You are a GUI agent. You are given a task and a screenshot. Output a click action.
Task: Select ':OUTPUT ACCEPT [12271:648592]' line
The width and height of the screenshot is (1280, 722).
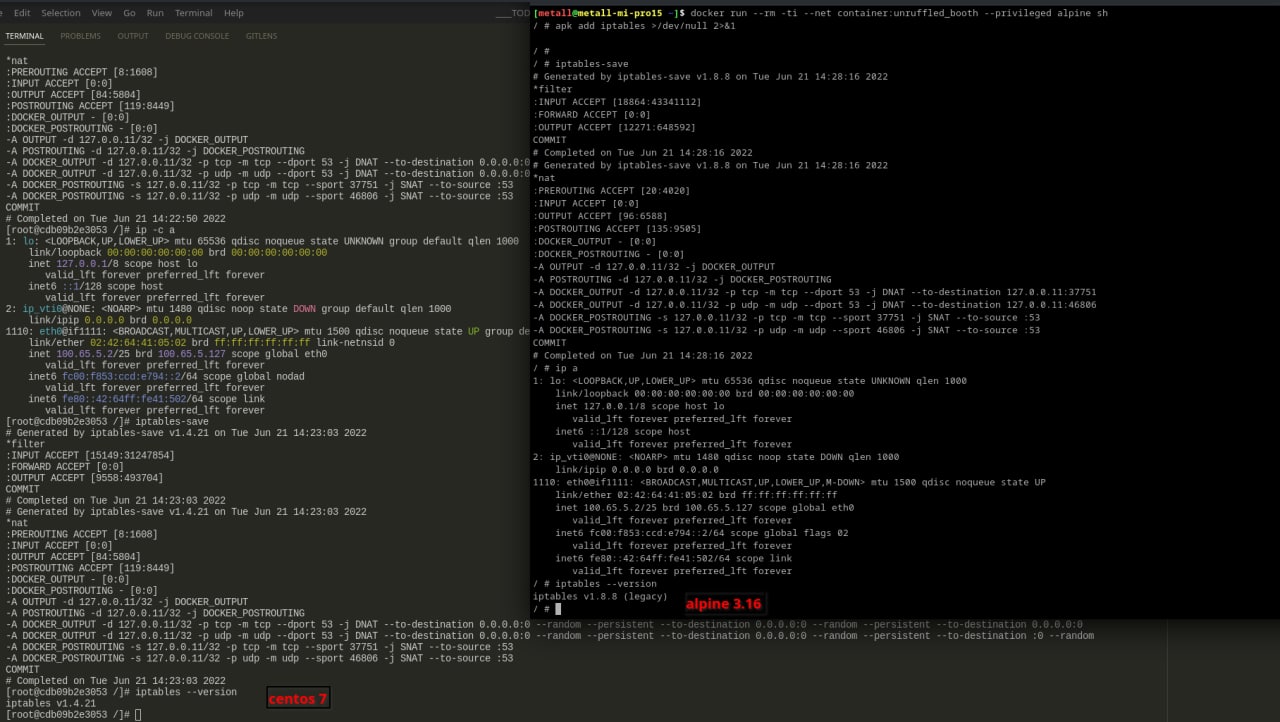coord(615,127)
